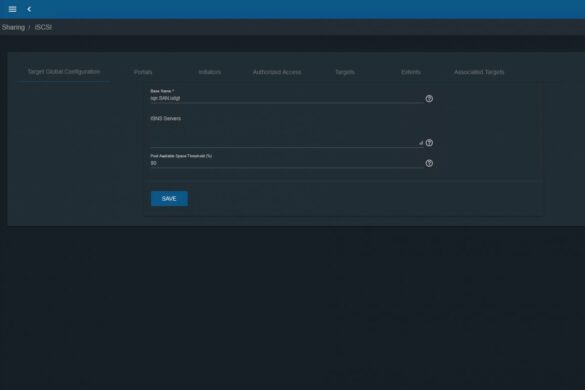Show help for Pool Available Space Threshold
Image resolution: width=585 pixels, height=390 pixels.
coord(429,163)
